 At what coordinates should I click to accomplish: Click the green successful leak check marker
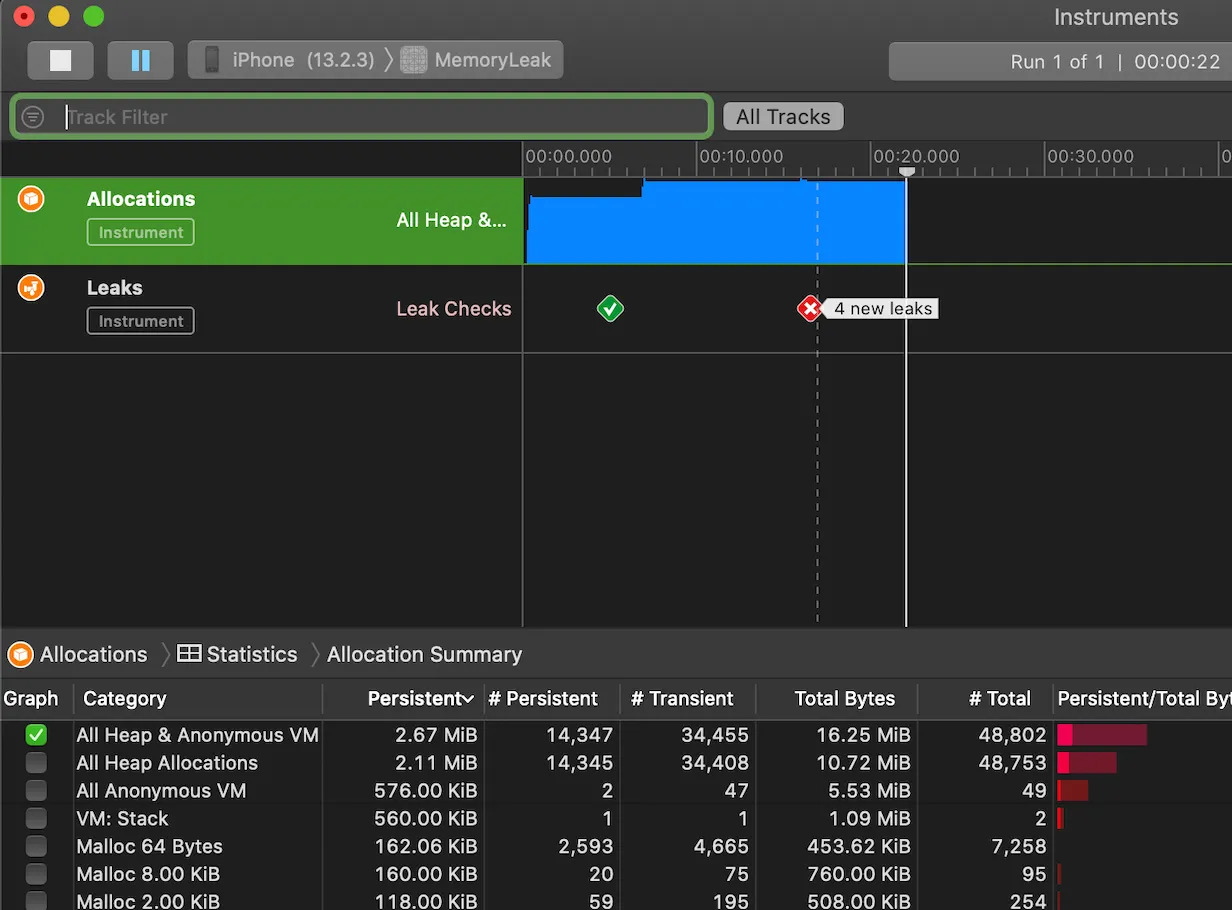pyautogui.click(x=610, y=308)
